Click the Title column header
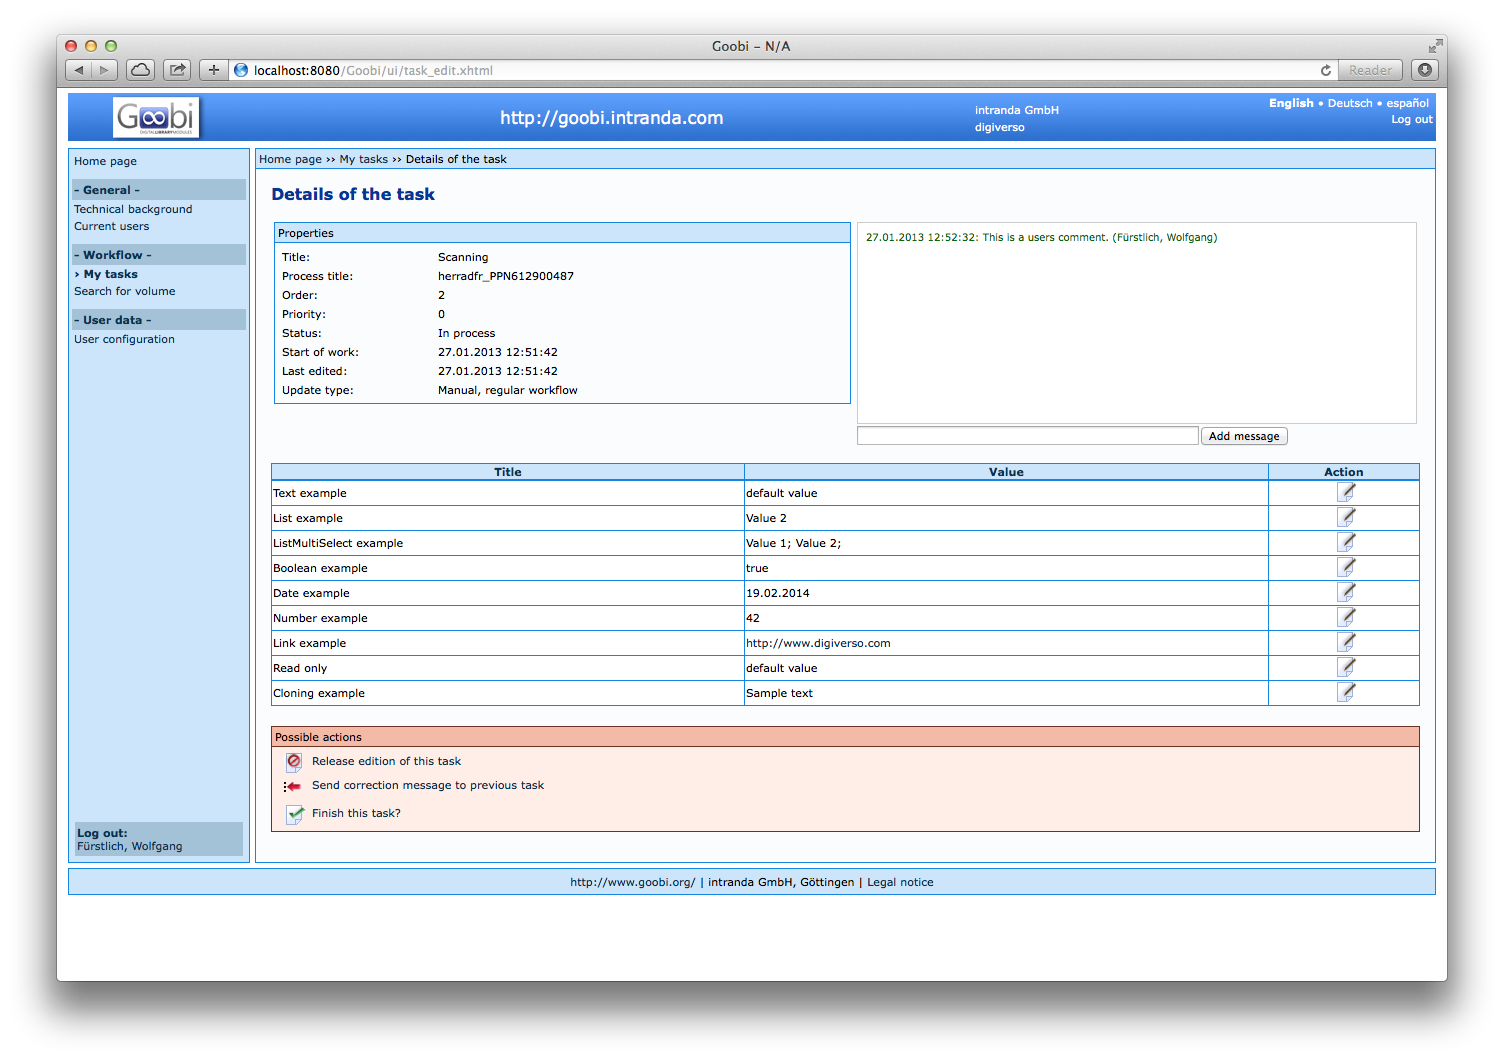Image resolution: width=1504 pixels, height=1060 pixels. click(x=507, y=472)
